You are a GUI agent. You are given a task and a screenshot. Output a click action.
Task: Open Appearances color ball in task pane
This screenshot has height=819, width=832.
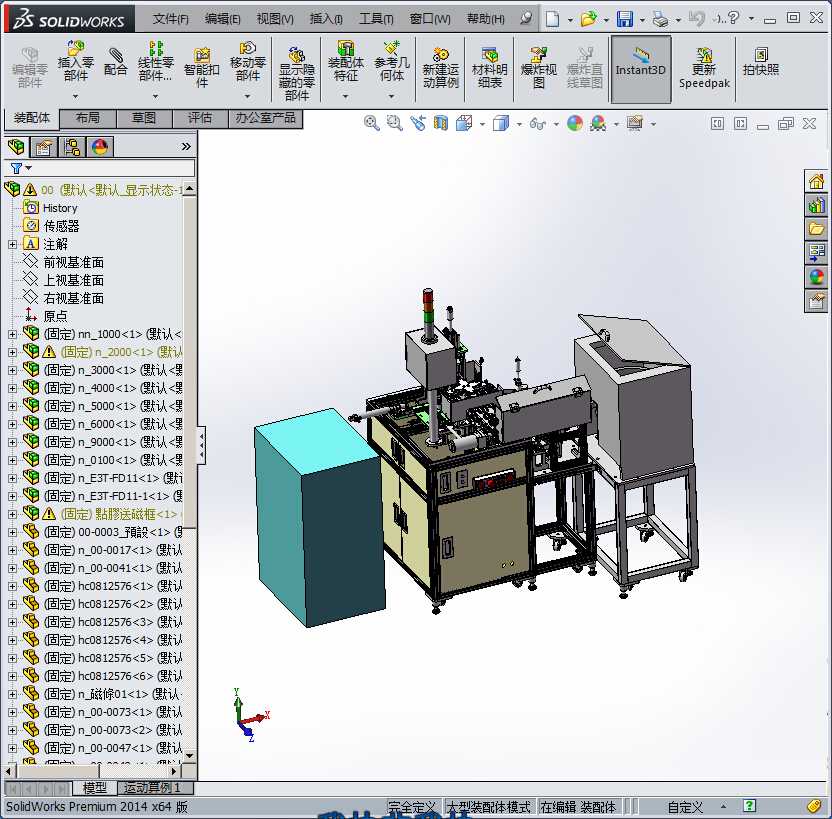816,277
